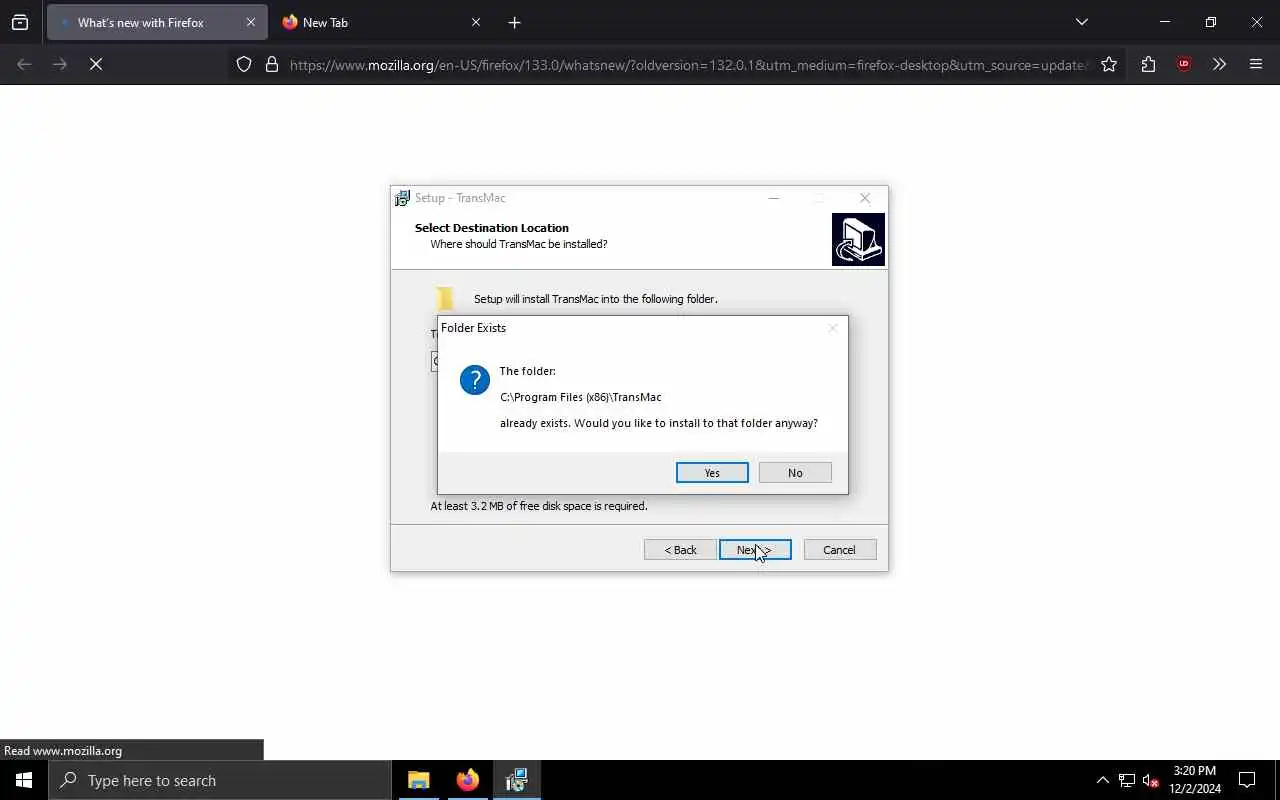The height and width of the screenshot is (800, 1280).
Task: Go back one page in Firefox
Action: click(x=24, y=64)
